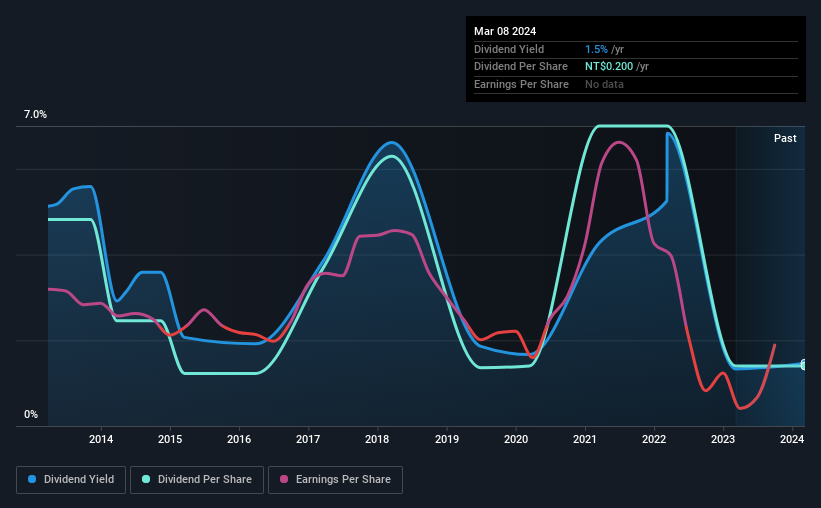The width and height of the screenshot is (821, 508).
Task: Click the 2014 x-axis label
Action: 101,439
